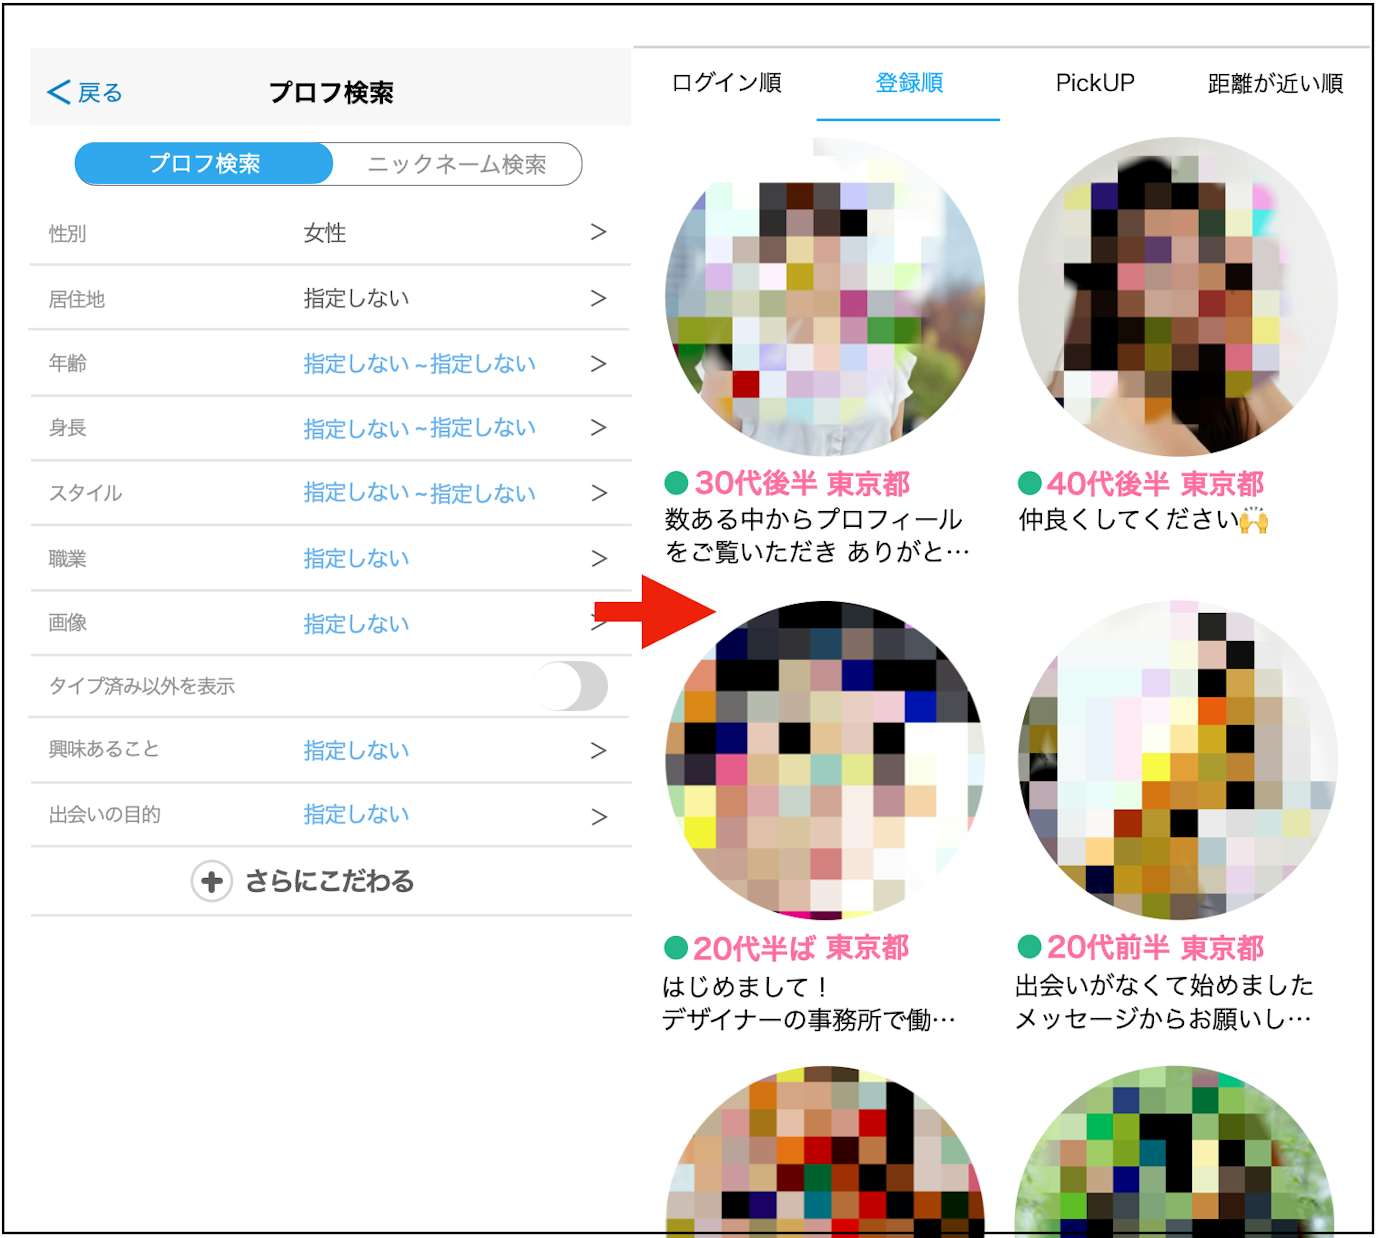The image size is (1378, 1238).
Task: Click the 画像 row label
Action: 67,623
